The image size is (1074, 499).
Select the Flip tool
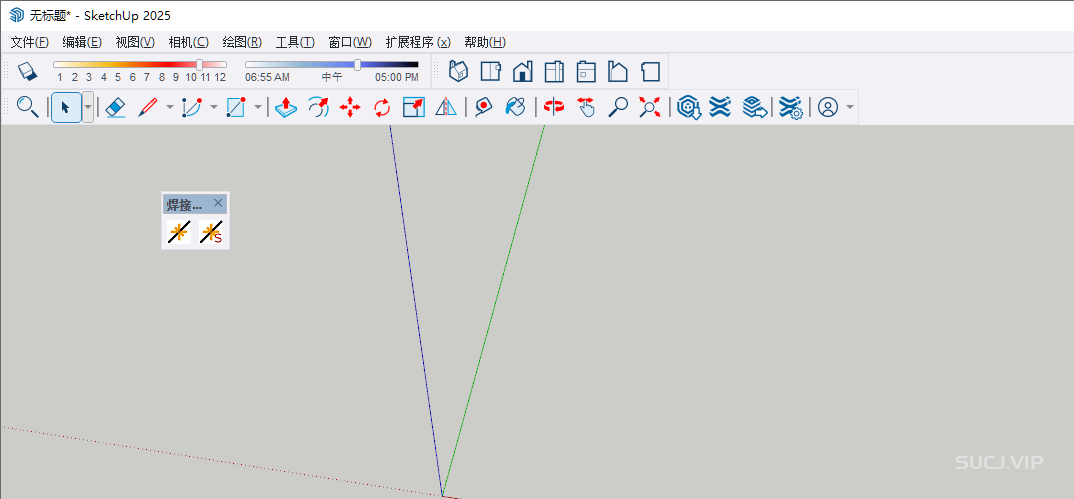point(446,107)
